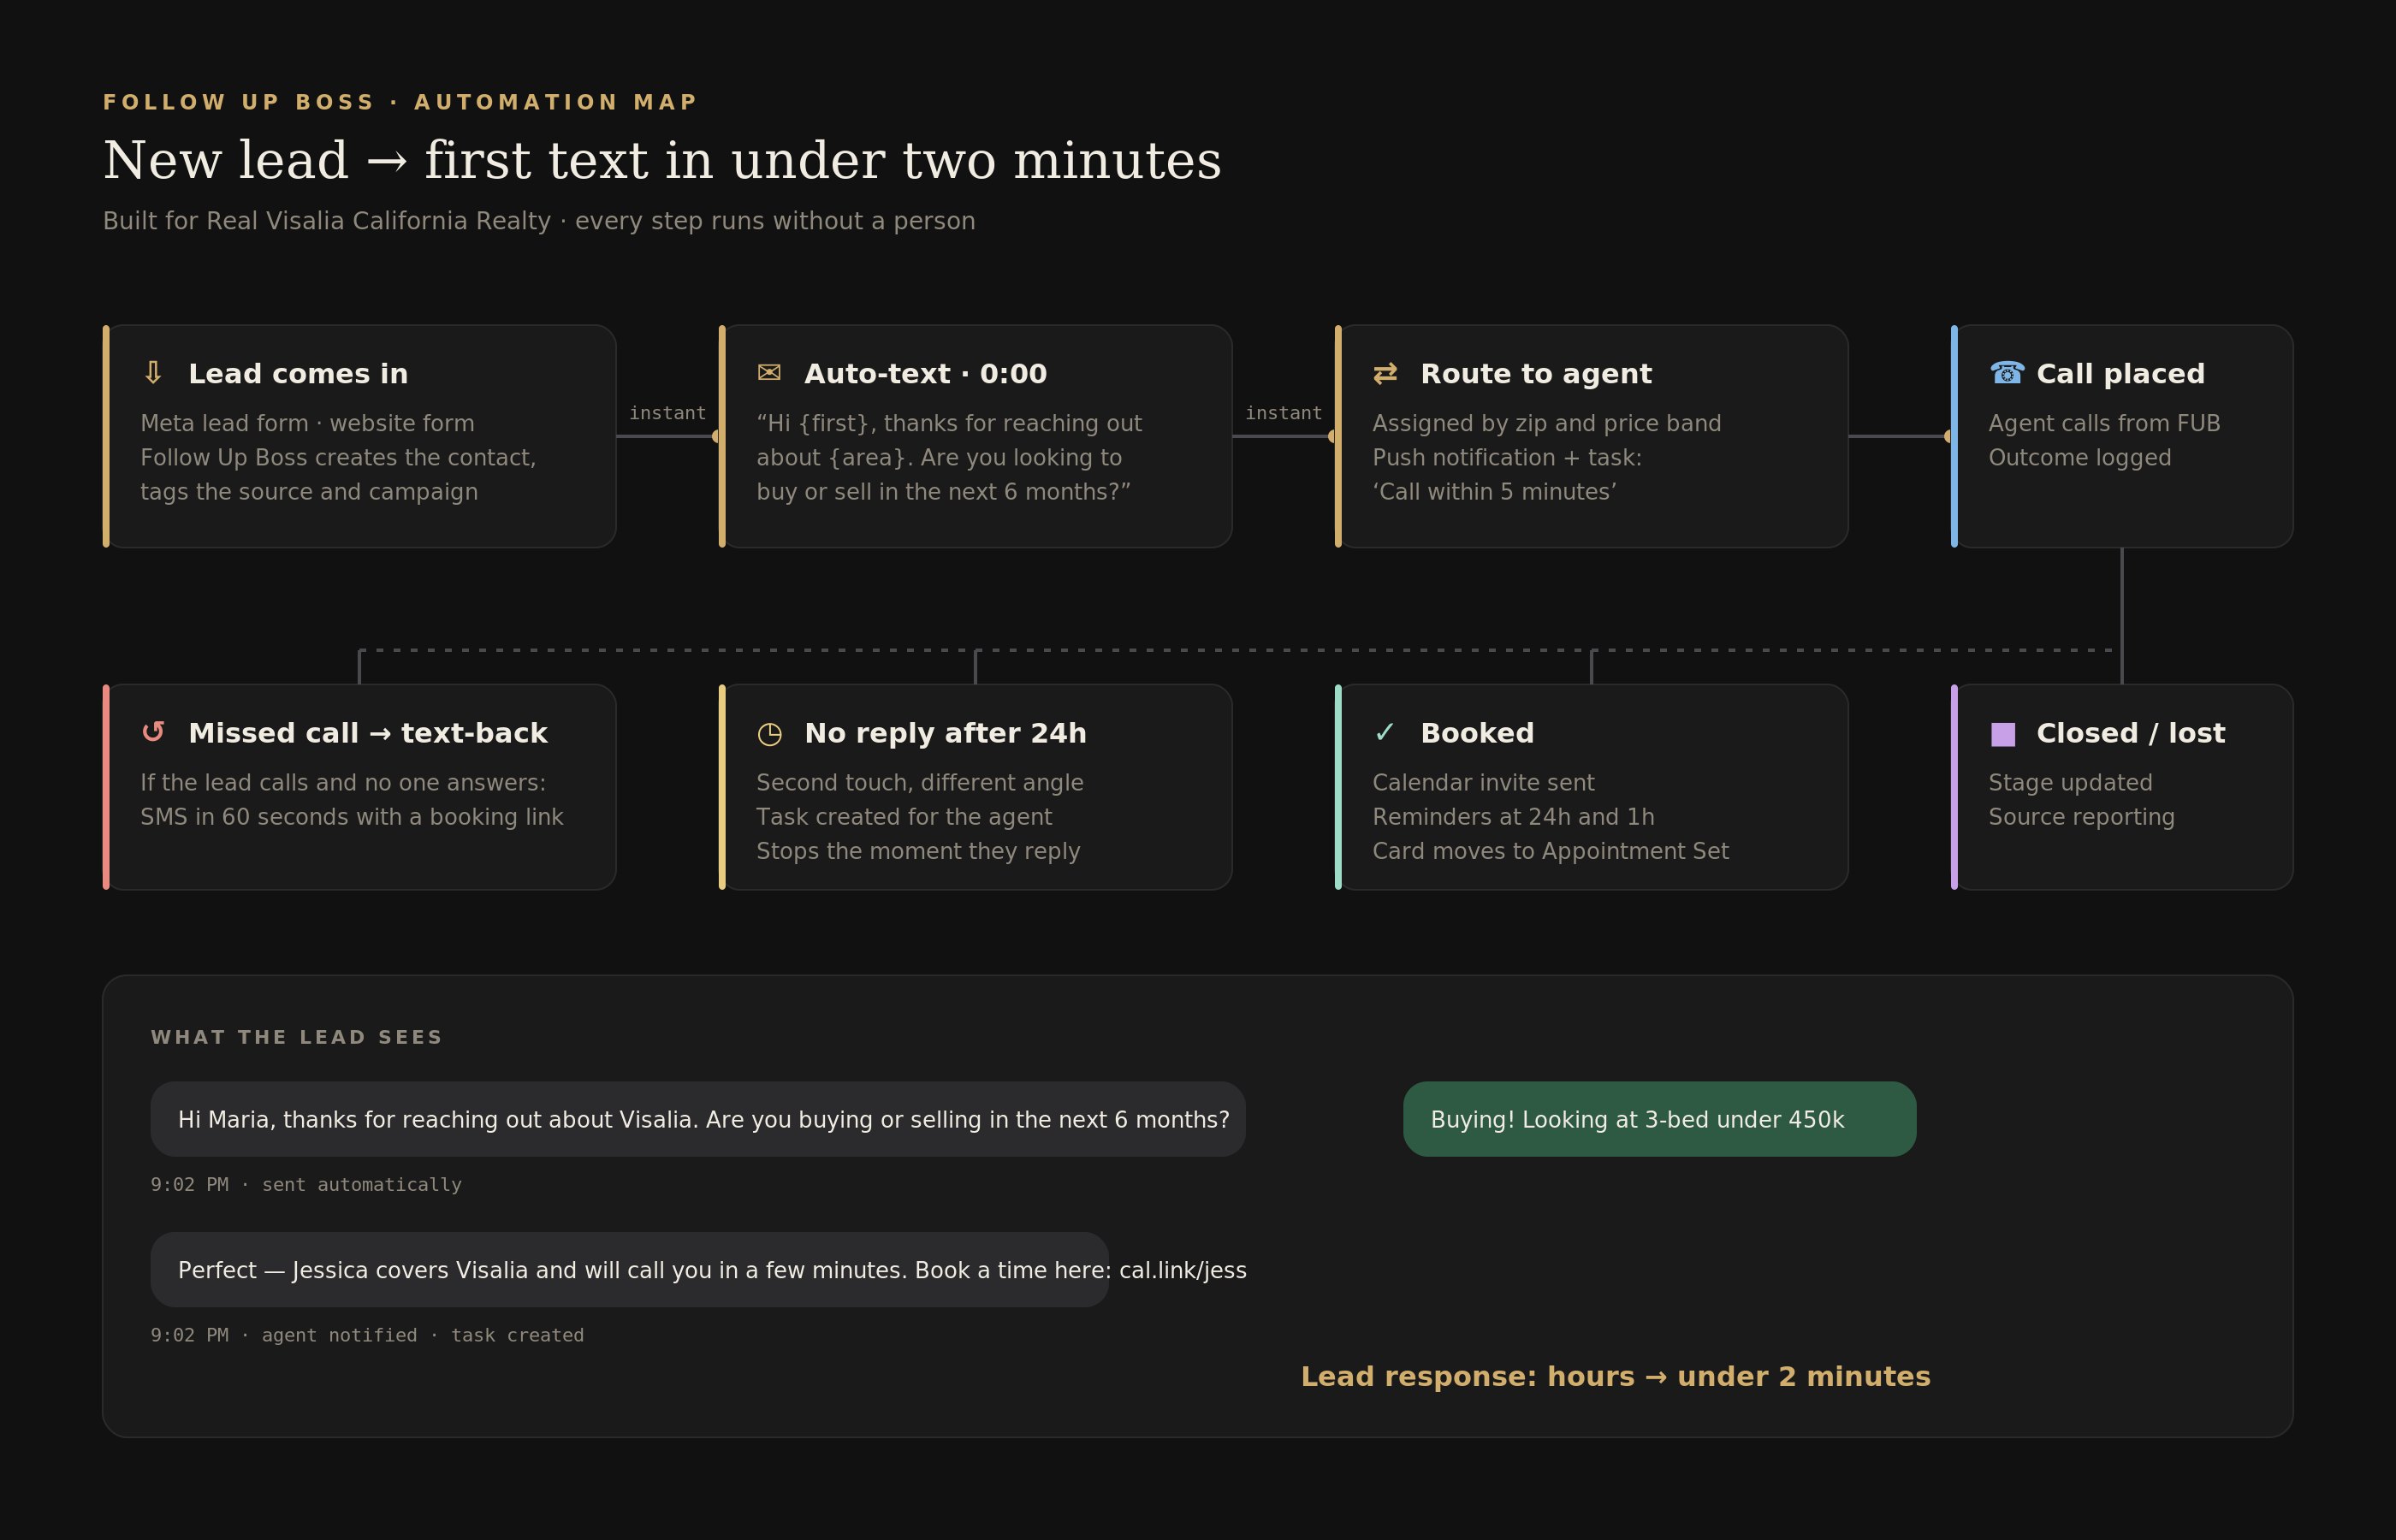This screenshot has width=2396, height=1540.
Task: Click '9:02 PM · agent notified · task created'
Action: pyautogui.click(x=367, y=1335)
